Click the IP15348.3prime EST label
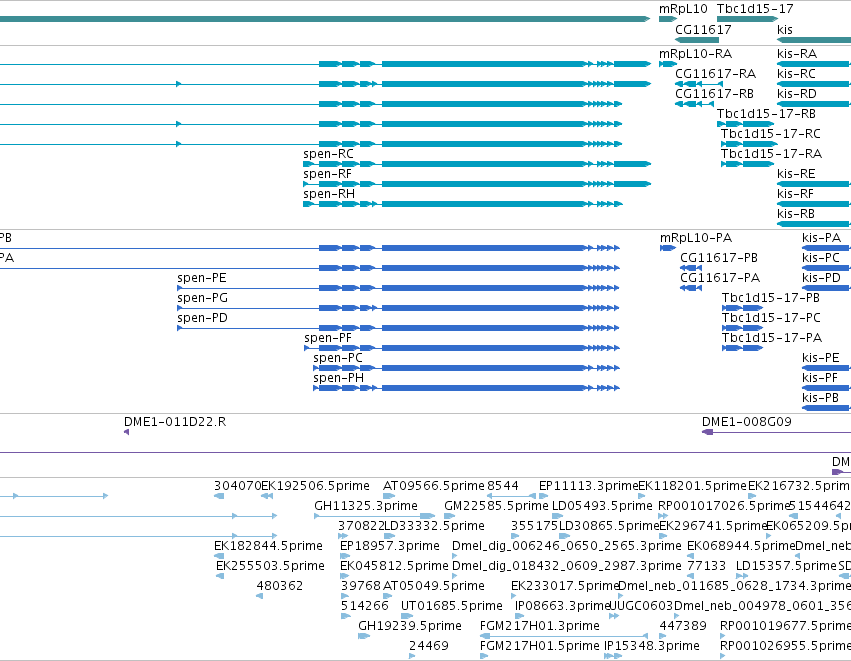 652,647
